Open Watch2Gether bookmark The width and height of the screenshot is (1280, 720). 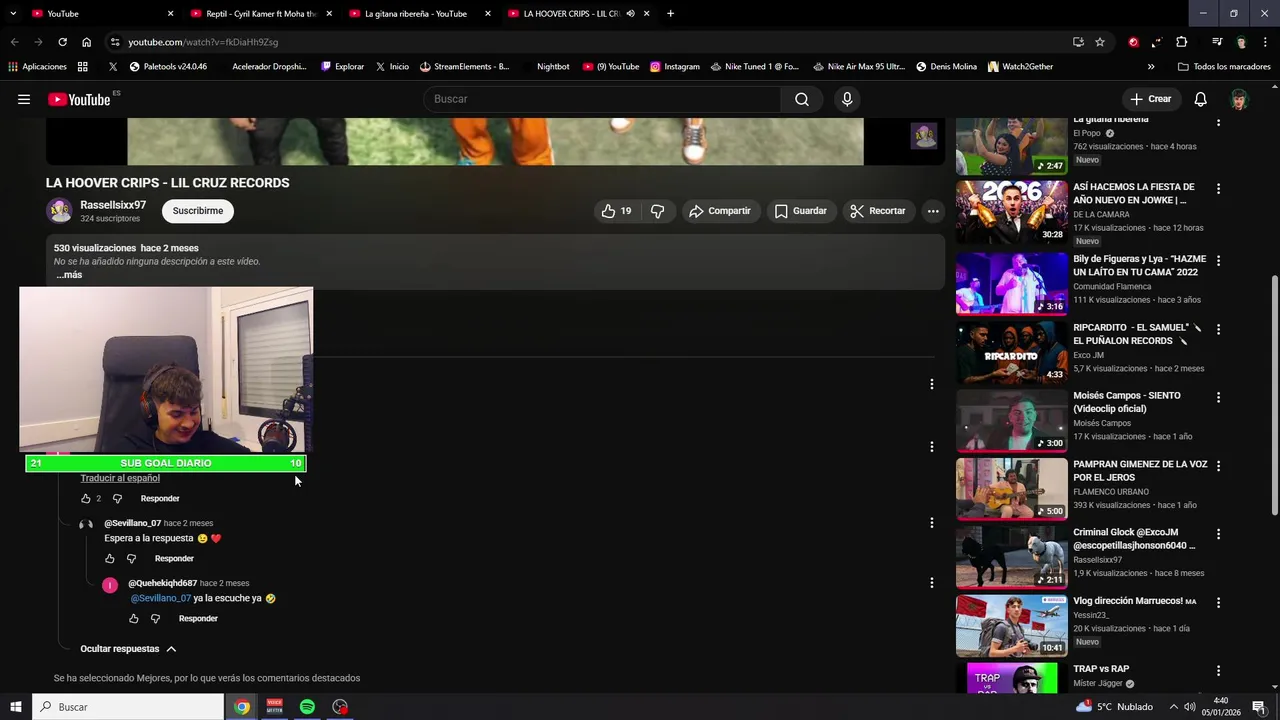(1020, 67)
